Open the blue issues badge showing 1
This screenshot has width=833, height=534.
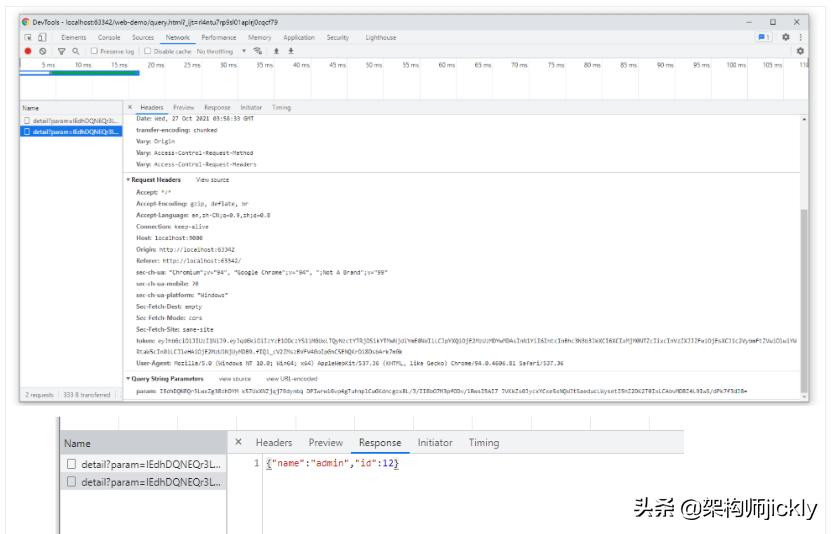tap(764, 37)
